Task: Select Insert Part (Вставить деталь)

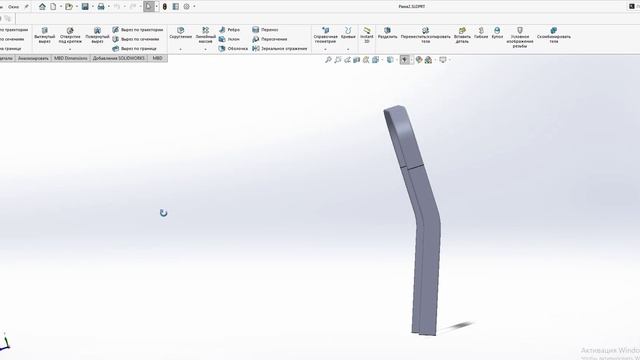Action: click(462, 36)
